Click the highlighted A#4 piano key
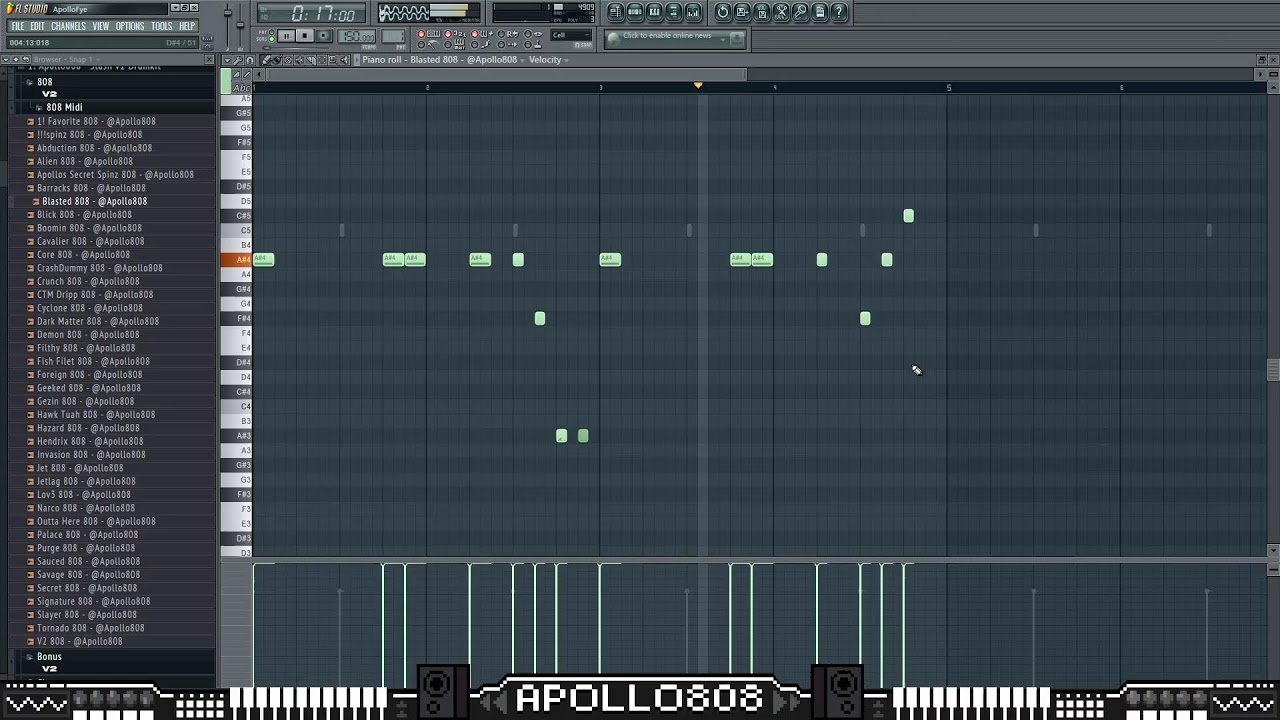The height and width of the screenshot is (720, 1280). pos(236,260)
